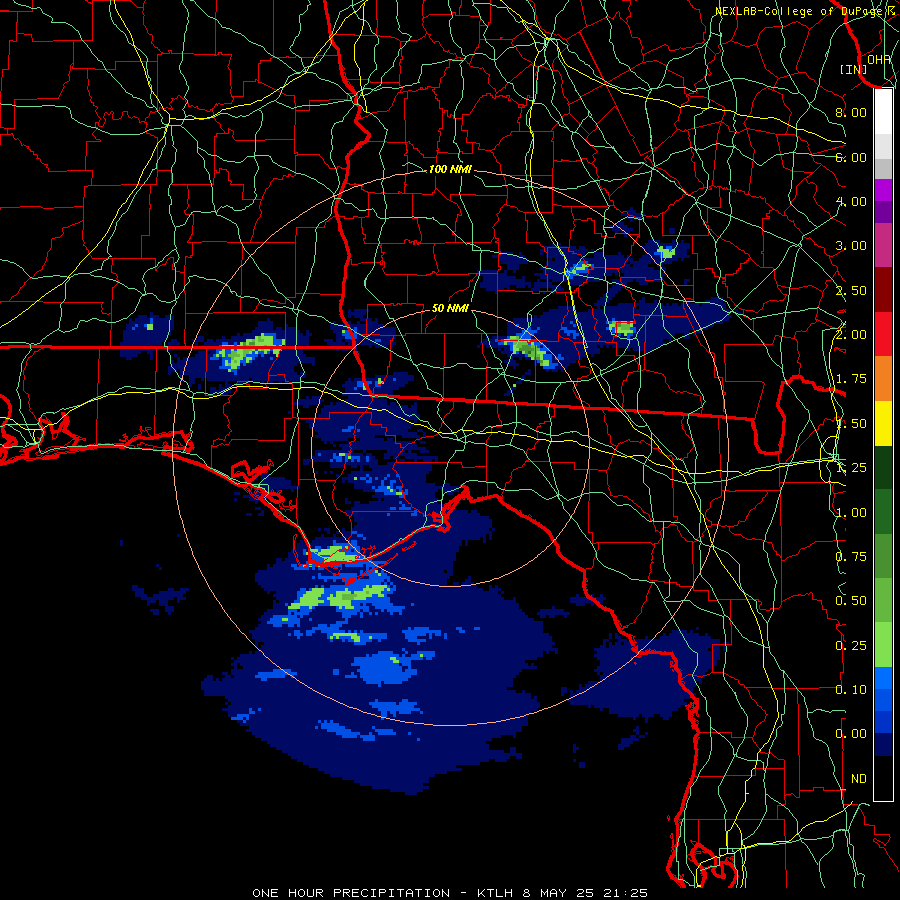Viewport: 900px width, 900px height.
Task: Click the 2.50 legend value
Action: (851, 290)
